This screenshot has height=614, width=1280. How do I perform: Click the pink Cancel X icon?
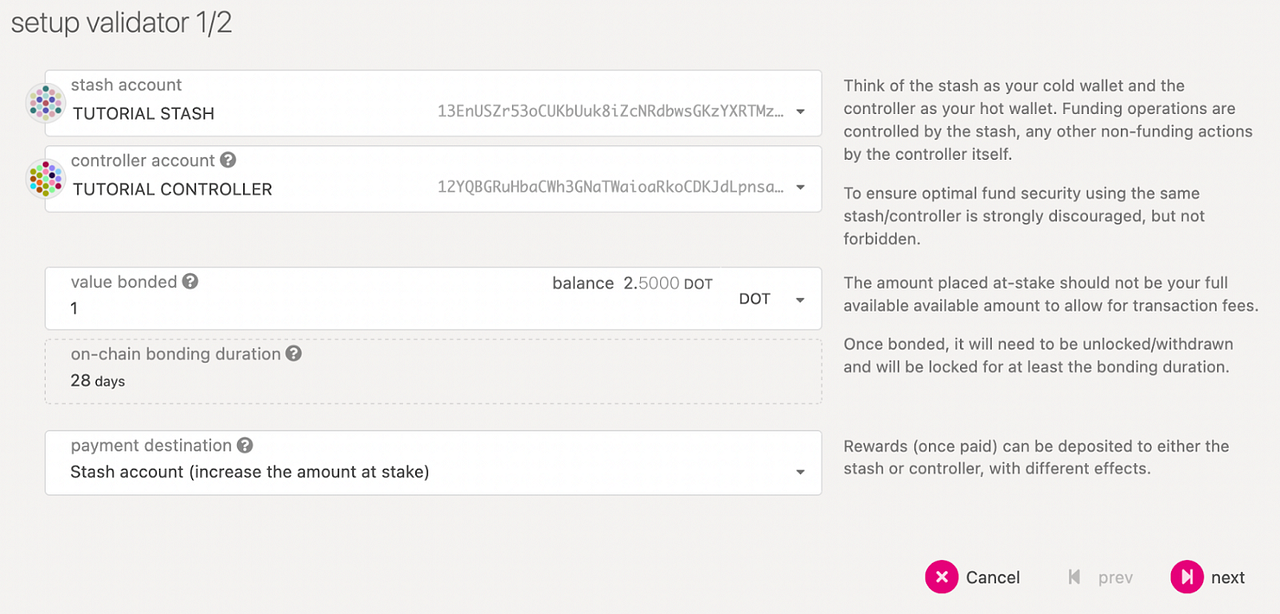coord(942,577)
